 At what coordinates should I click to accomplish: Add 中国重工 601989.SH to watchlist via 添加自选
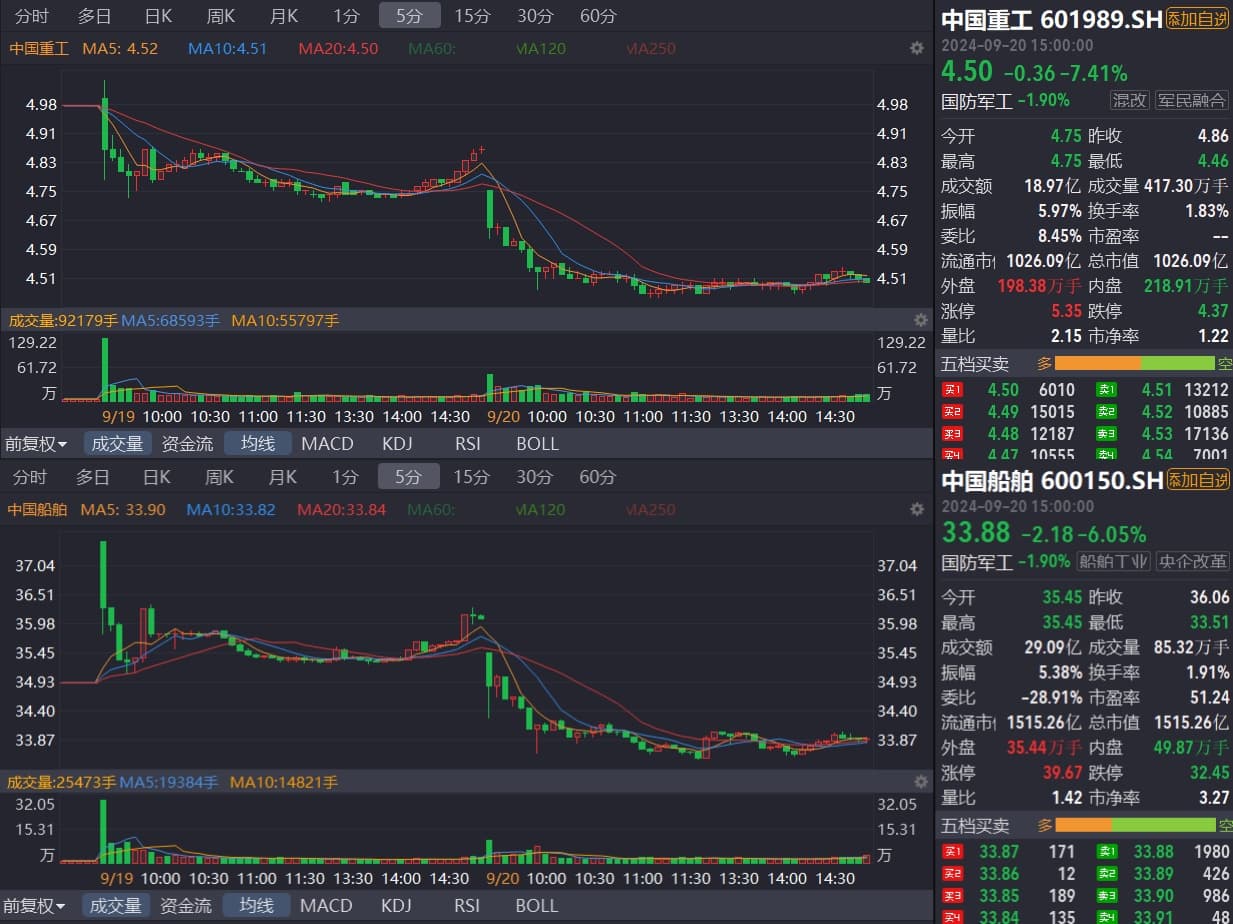click(x=1198, y=19)
